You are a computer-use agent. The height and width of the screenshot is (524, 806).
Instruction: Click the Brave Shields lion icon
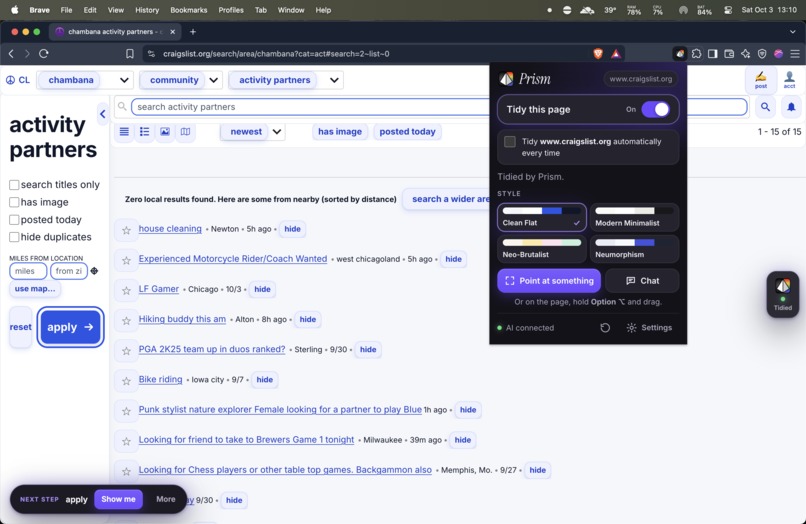(598, 53)
